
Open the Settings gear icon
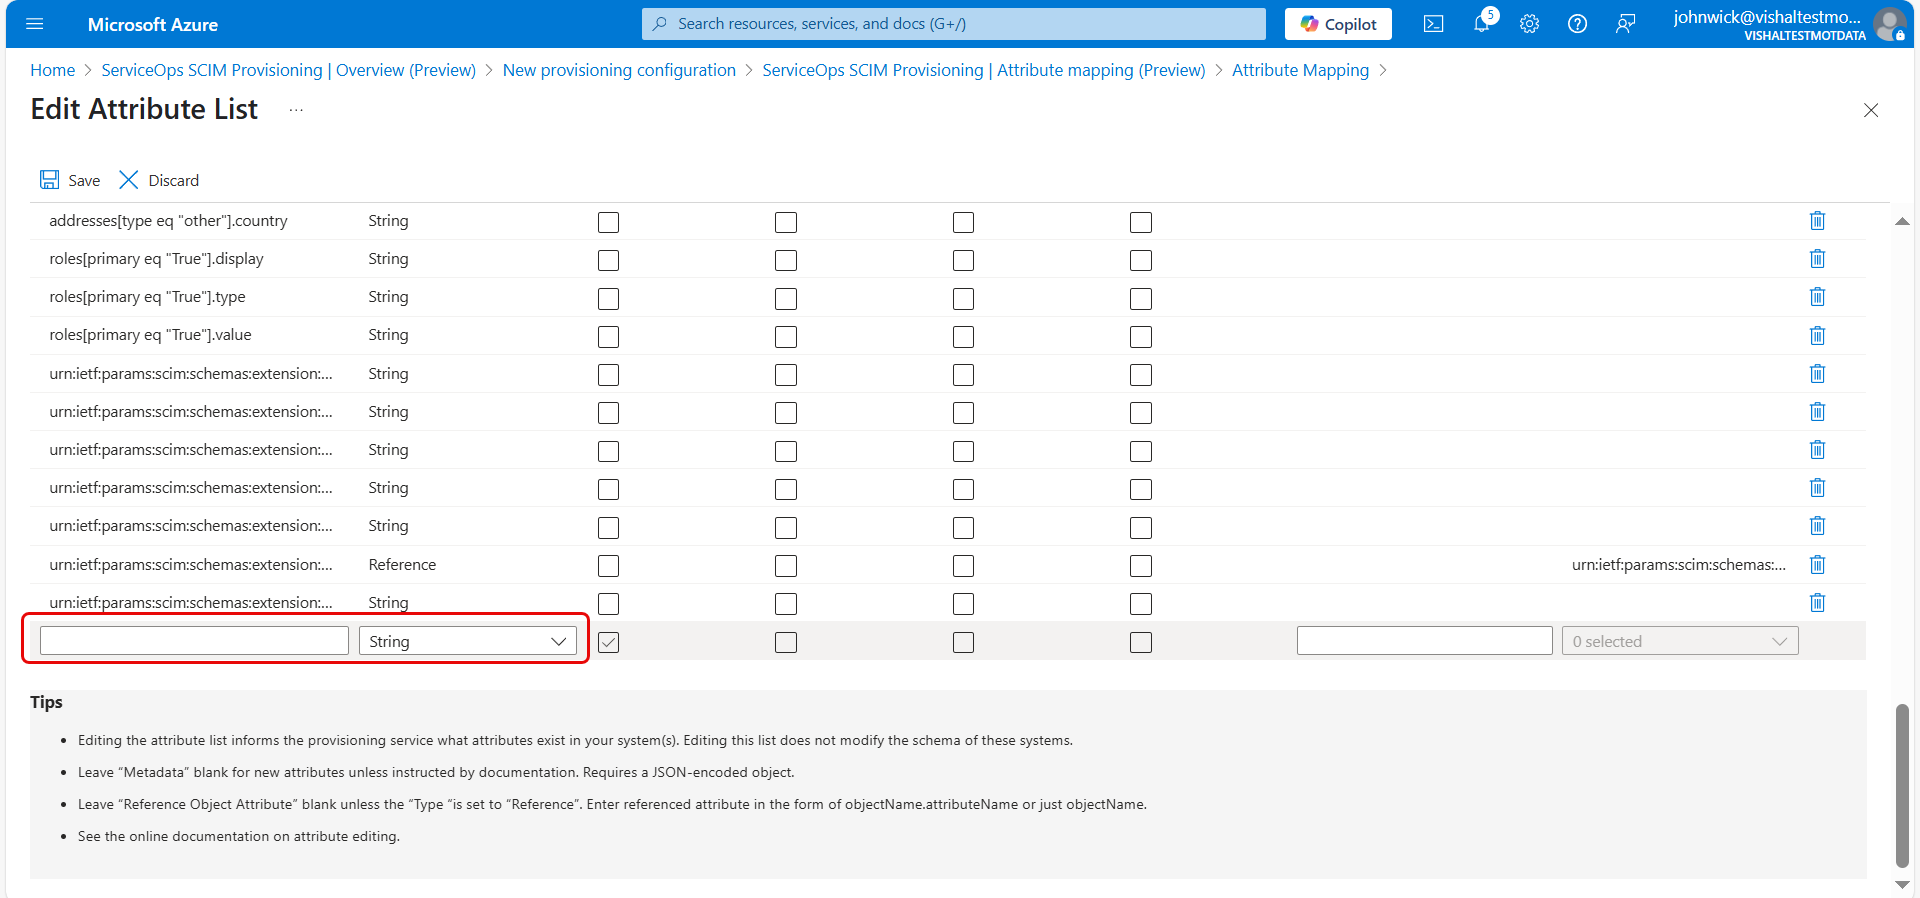(x=1529, y=24)
